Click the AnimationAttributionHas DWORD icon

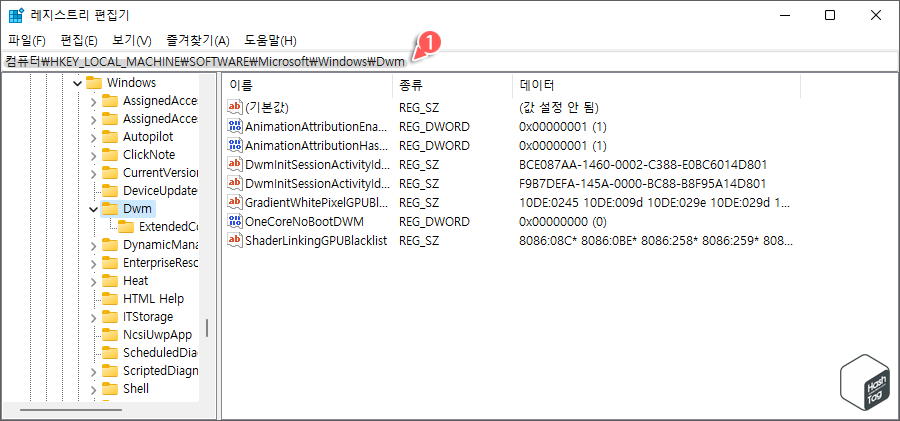tap(235, 145)
